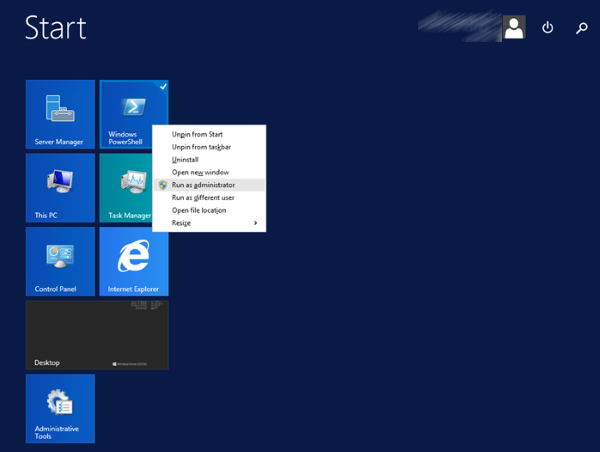Click the power options icon
Image resolution: width=600 pixels, height=452 pixels.
coord(548,28)
